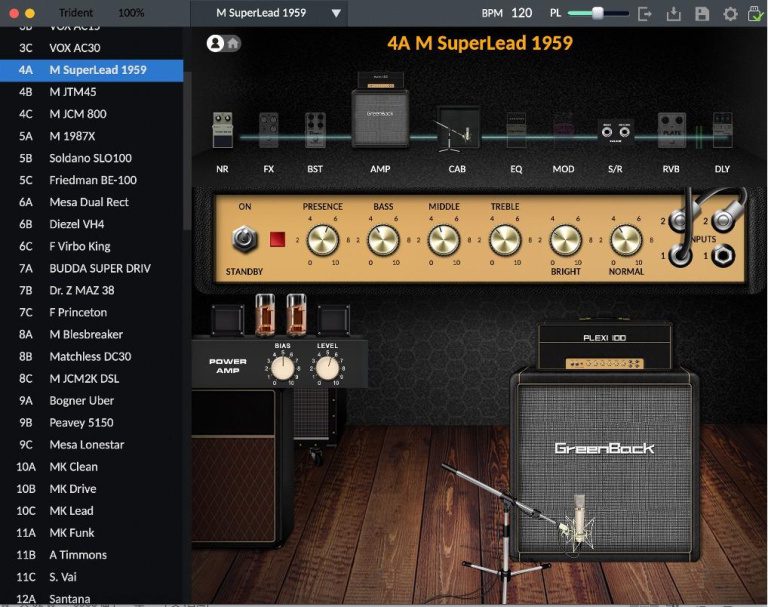Choose preset 6A Mesa Dual Rect
Viewport: 768px width, 607px height.
(91, 202)
